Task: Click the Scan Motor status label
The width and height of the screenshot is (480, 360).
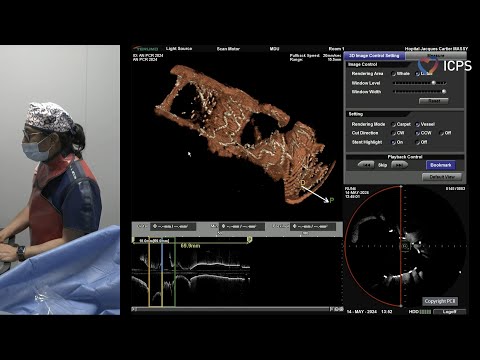Action: tap(228, 49)
